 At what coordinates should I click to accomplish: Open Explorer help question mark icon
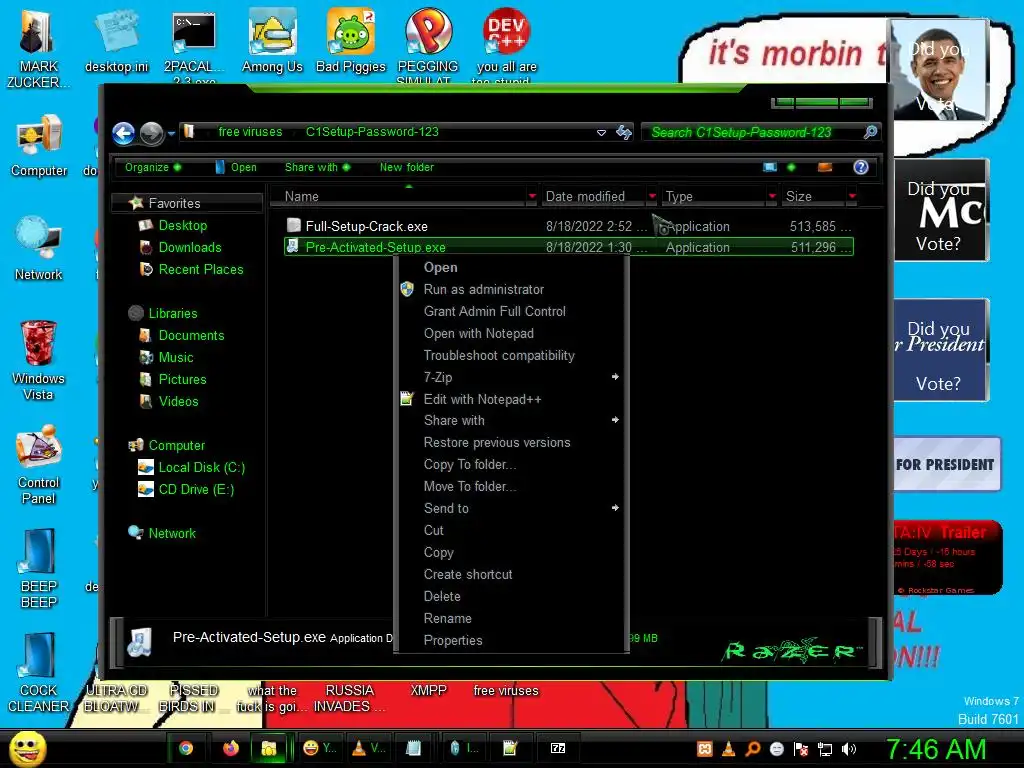tap(861, 167)
